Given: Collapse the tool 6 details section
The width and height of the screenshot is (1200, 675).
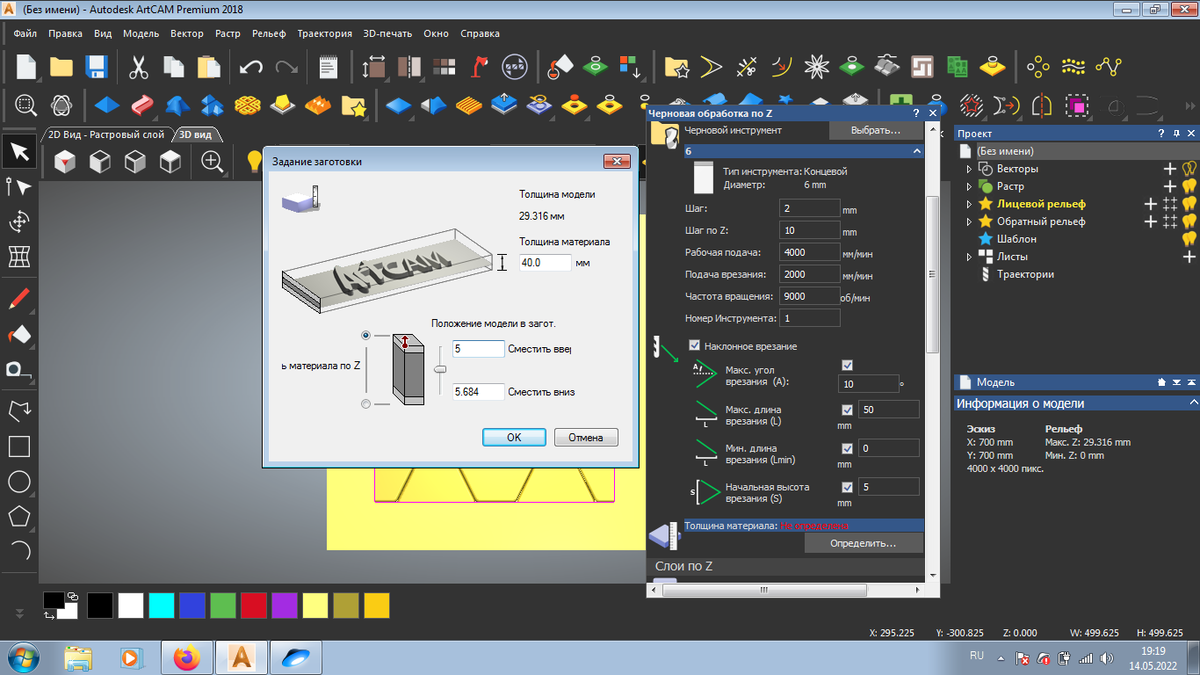Looking at the screenshot, I should (917, 151).
